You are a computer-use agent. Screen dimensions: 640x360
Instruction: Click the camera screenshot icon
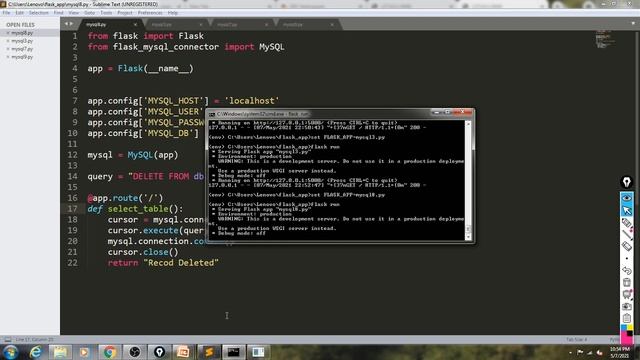(x=627, y=306)
